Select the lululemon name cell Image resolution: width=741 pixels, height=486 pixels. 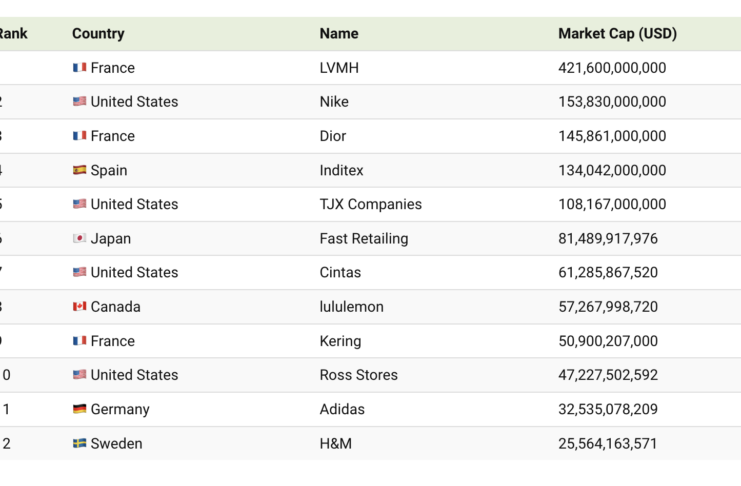(351, 307)
